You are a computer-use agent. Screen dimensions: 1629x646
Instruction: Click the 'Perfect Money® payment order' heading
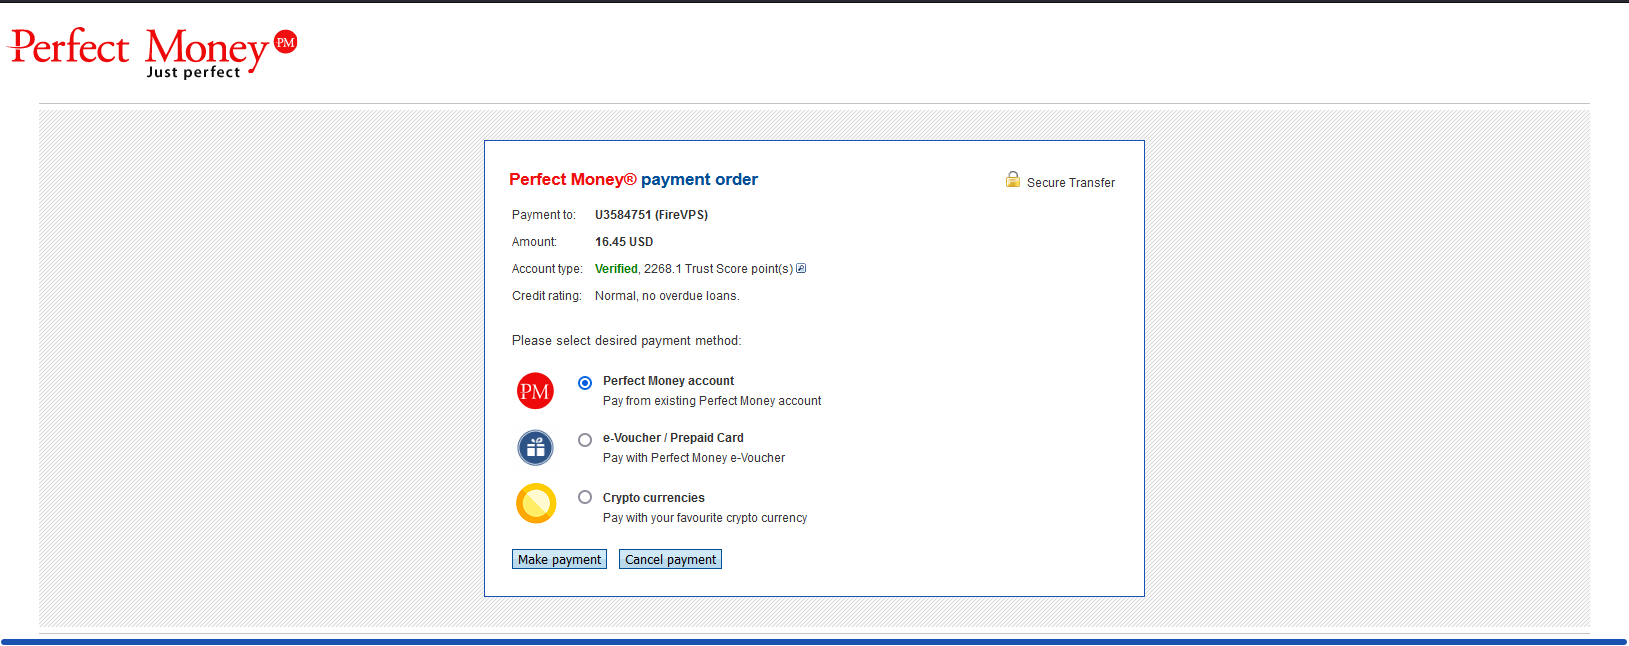click(x=633, y=180)
